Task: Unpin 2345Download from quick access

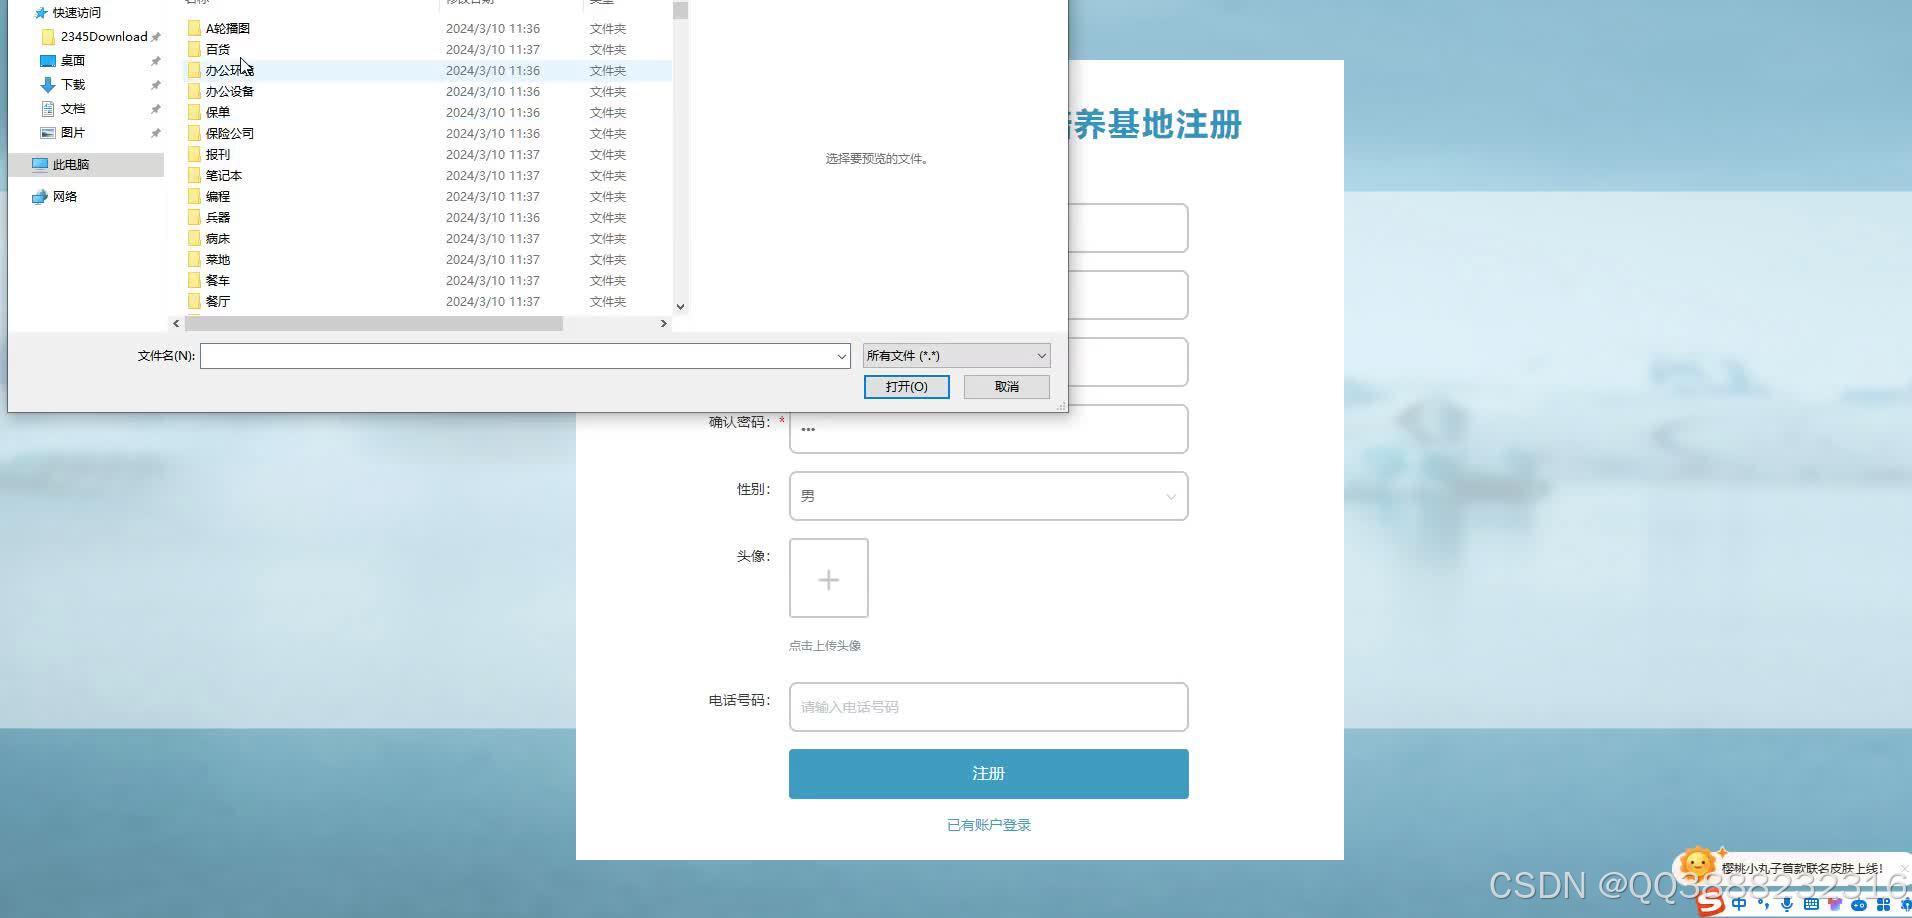Action: point(156,36)
